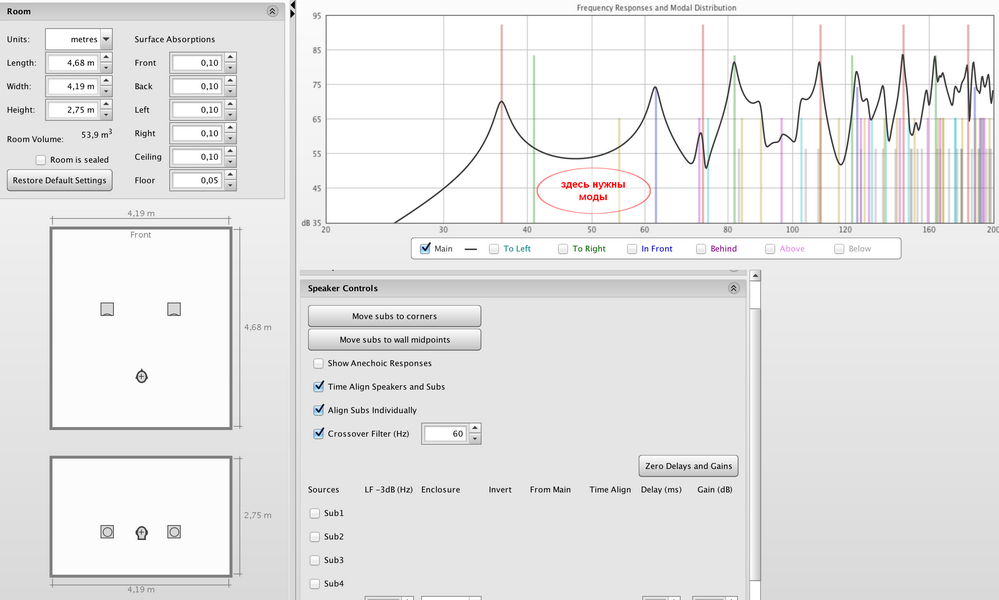Viewport: 999px width, 600px height.
Task: Click Zero Delays and Gains button
Action: coord(688,466)
